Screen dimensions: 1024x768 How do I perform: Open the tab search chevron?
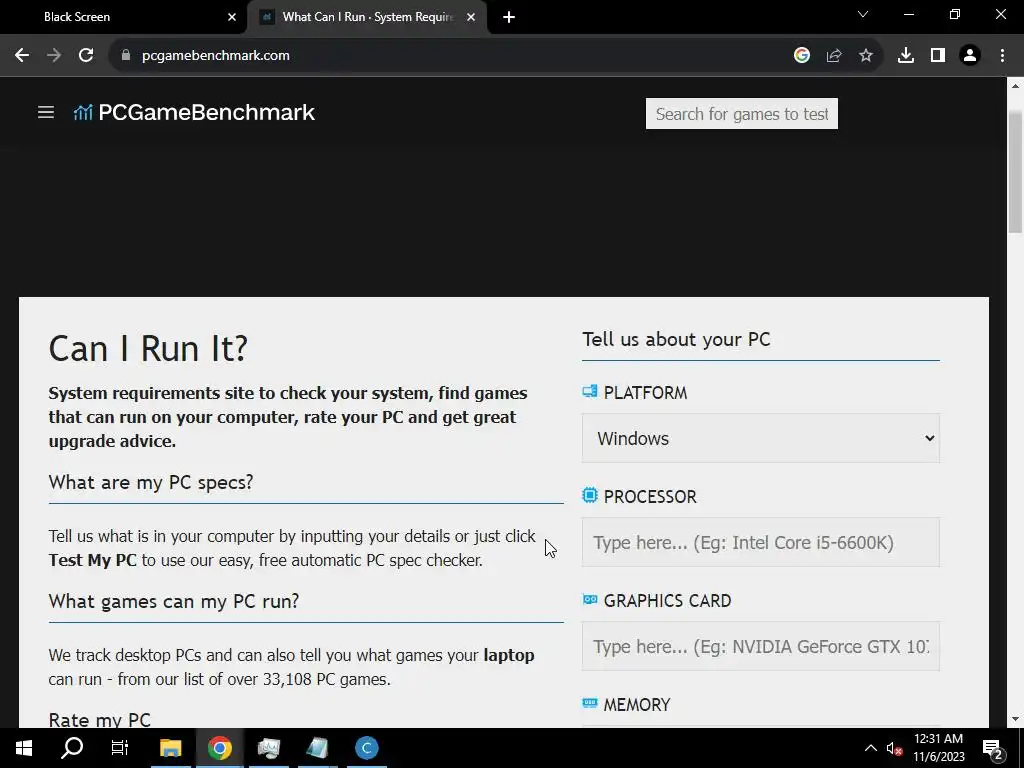click(x=863, y=14)
